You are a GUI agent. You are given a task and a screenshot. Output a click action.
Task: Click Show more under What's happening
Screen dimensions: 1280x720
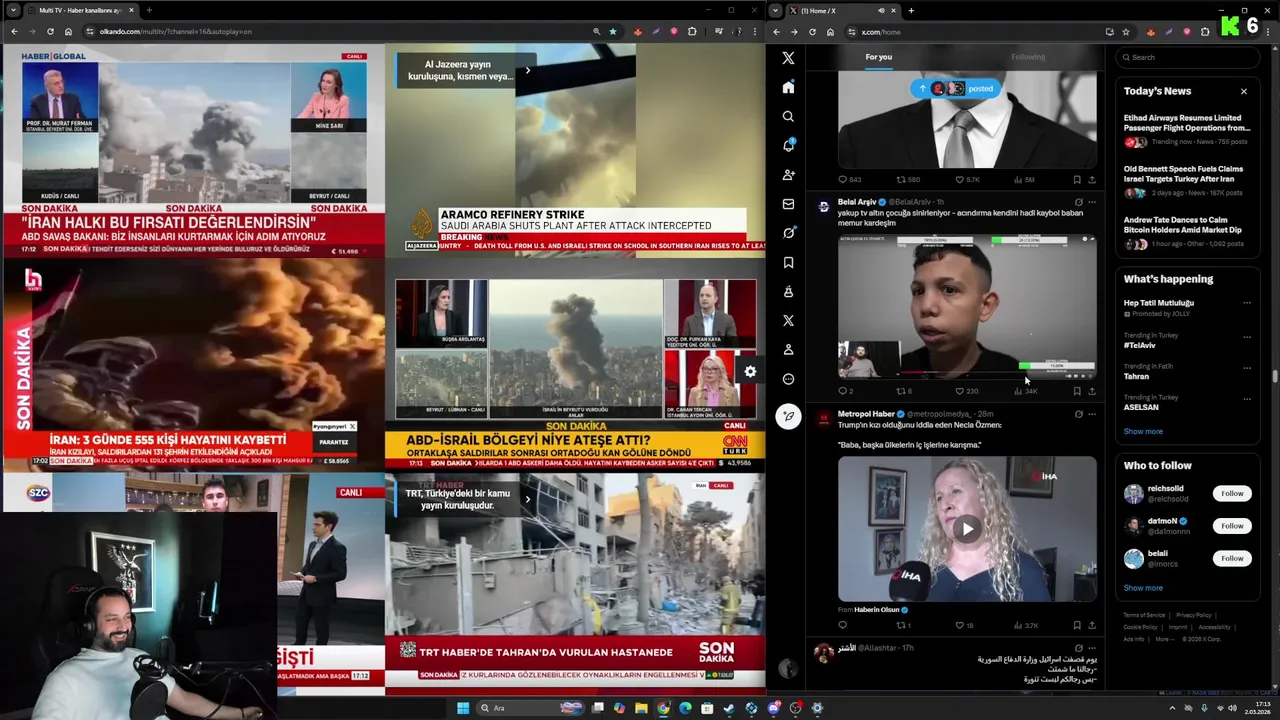[x=1143, y=431]
